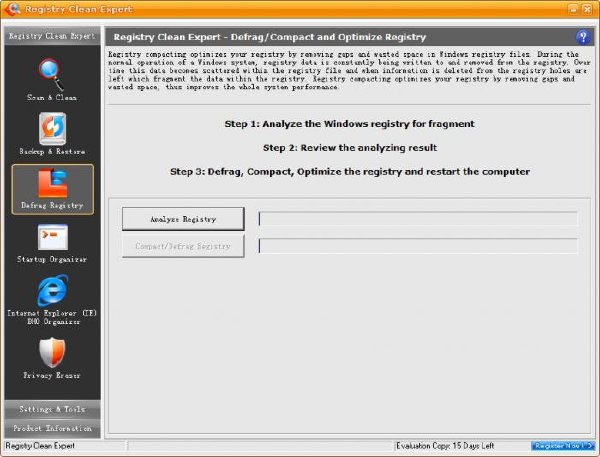600x457 pixels.
Task: Click the Privacy Eraser label
Action: [52, 375]
